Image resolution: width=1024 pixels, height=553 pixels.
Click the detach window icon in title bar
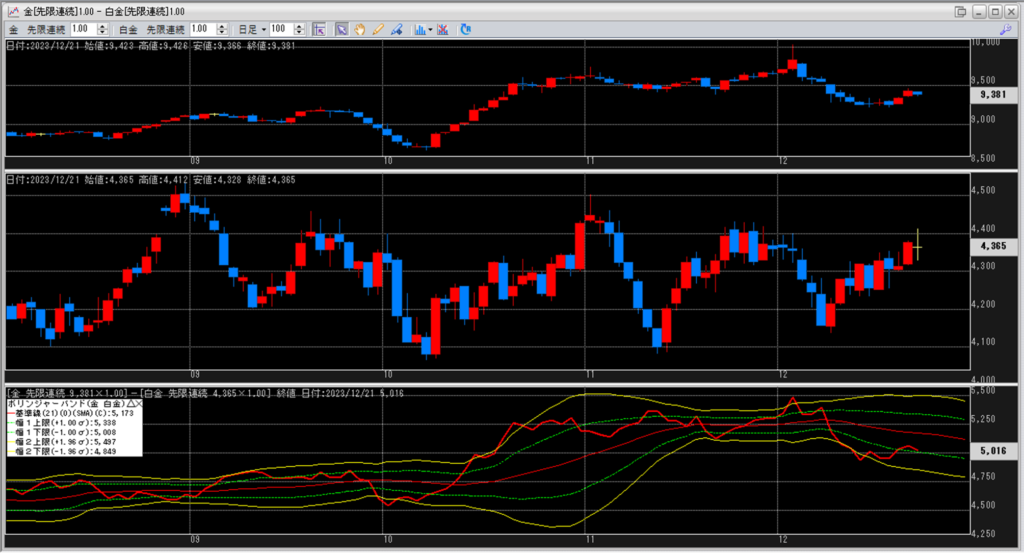[961, 11]
